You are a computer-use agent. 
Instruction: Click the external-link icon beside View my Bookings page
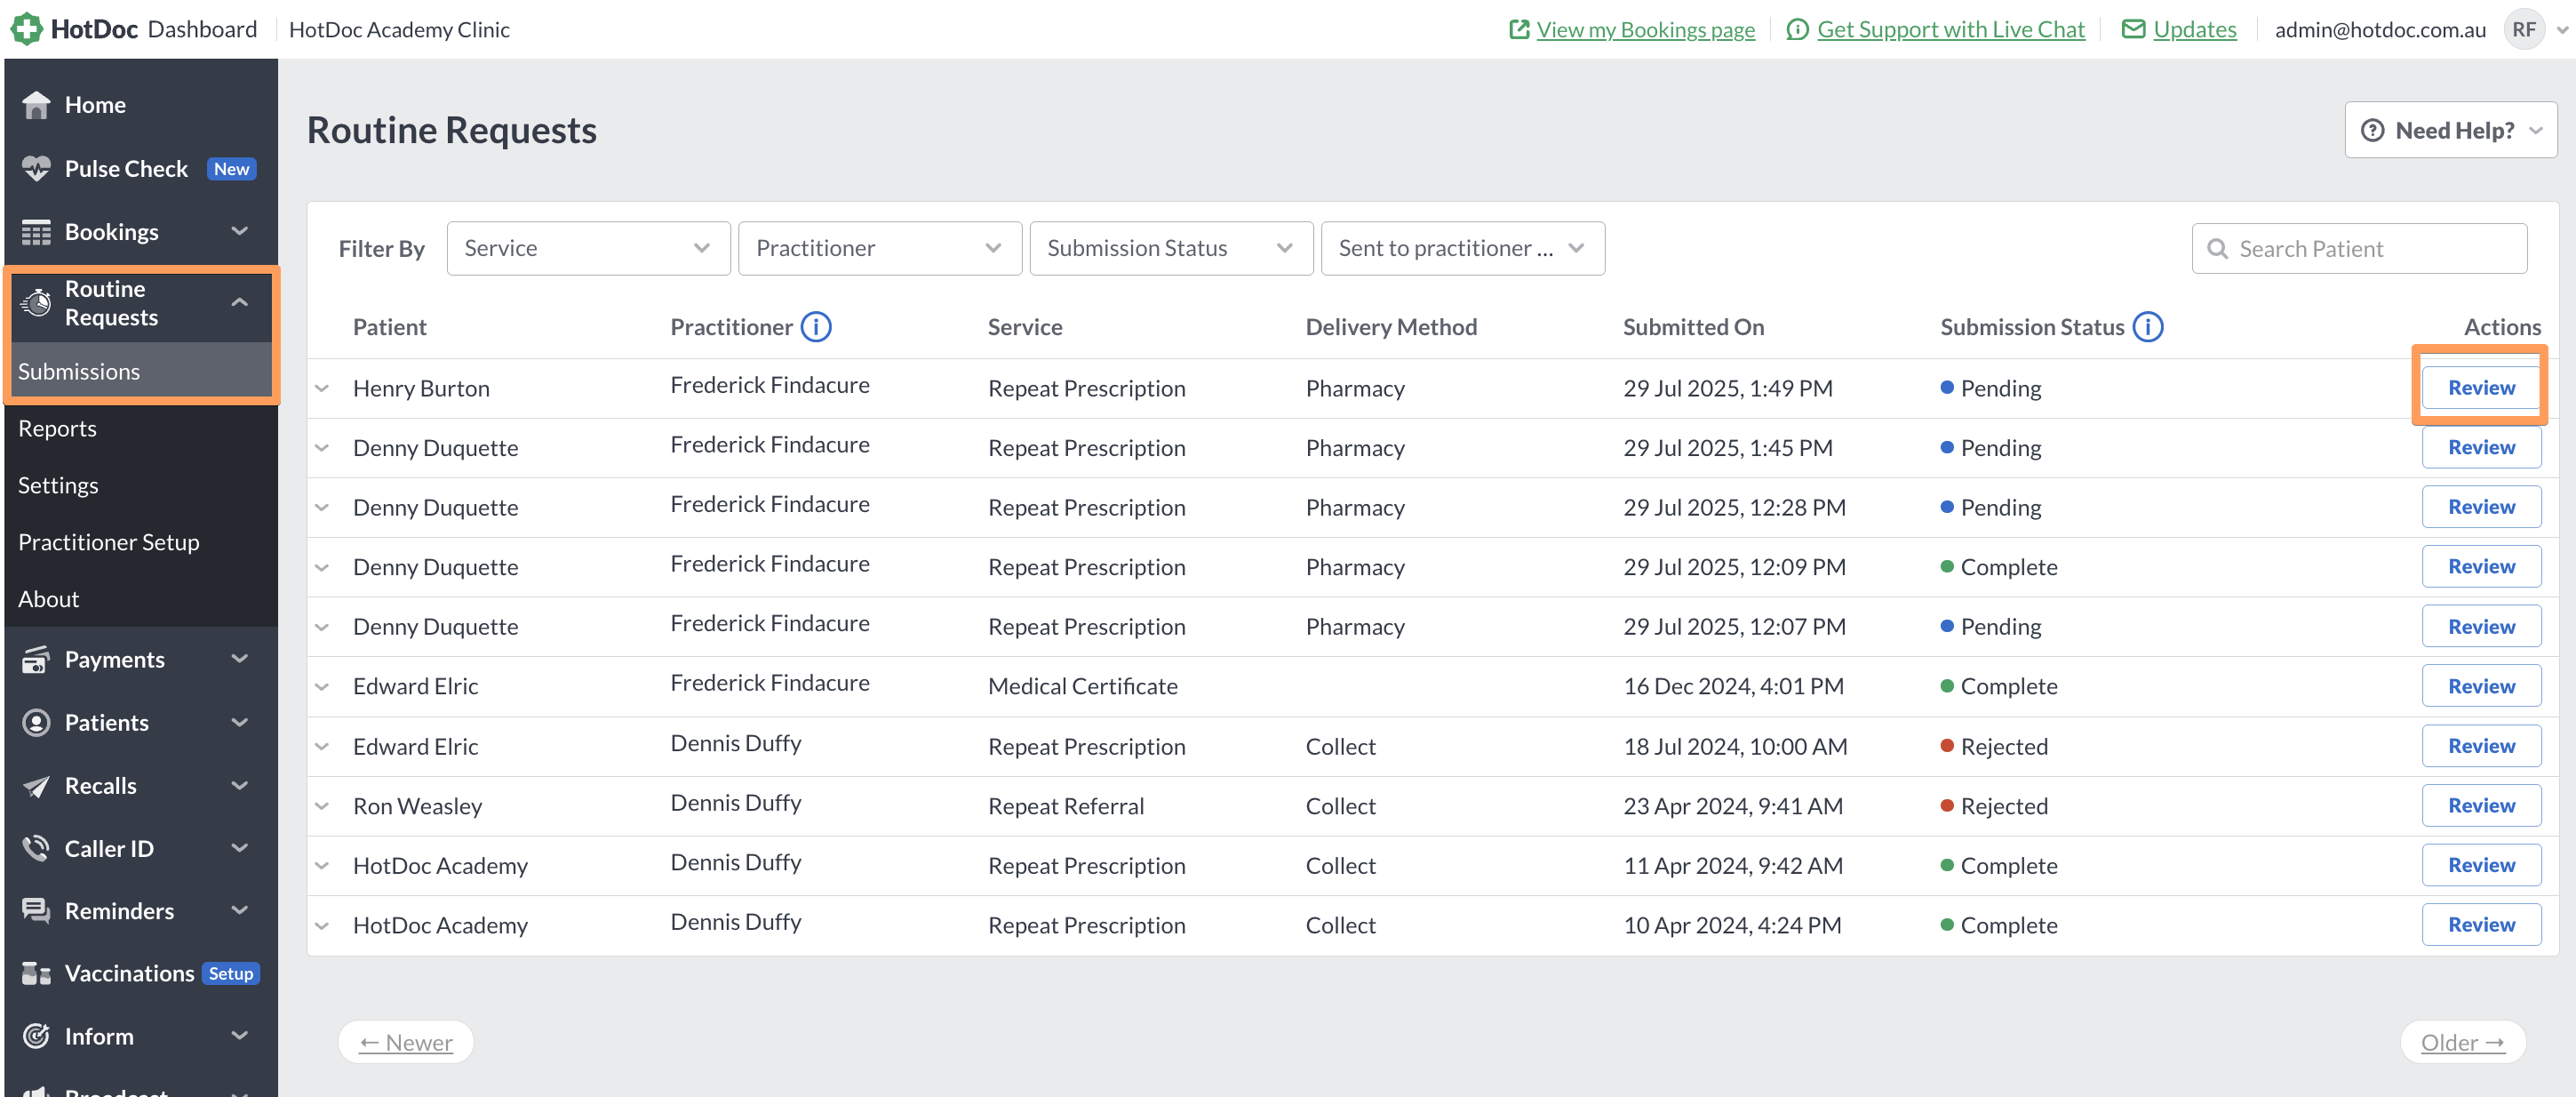coord(1519,29)
